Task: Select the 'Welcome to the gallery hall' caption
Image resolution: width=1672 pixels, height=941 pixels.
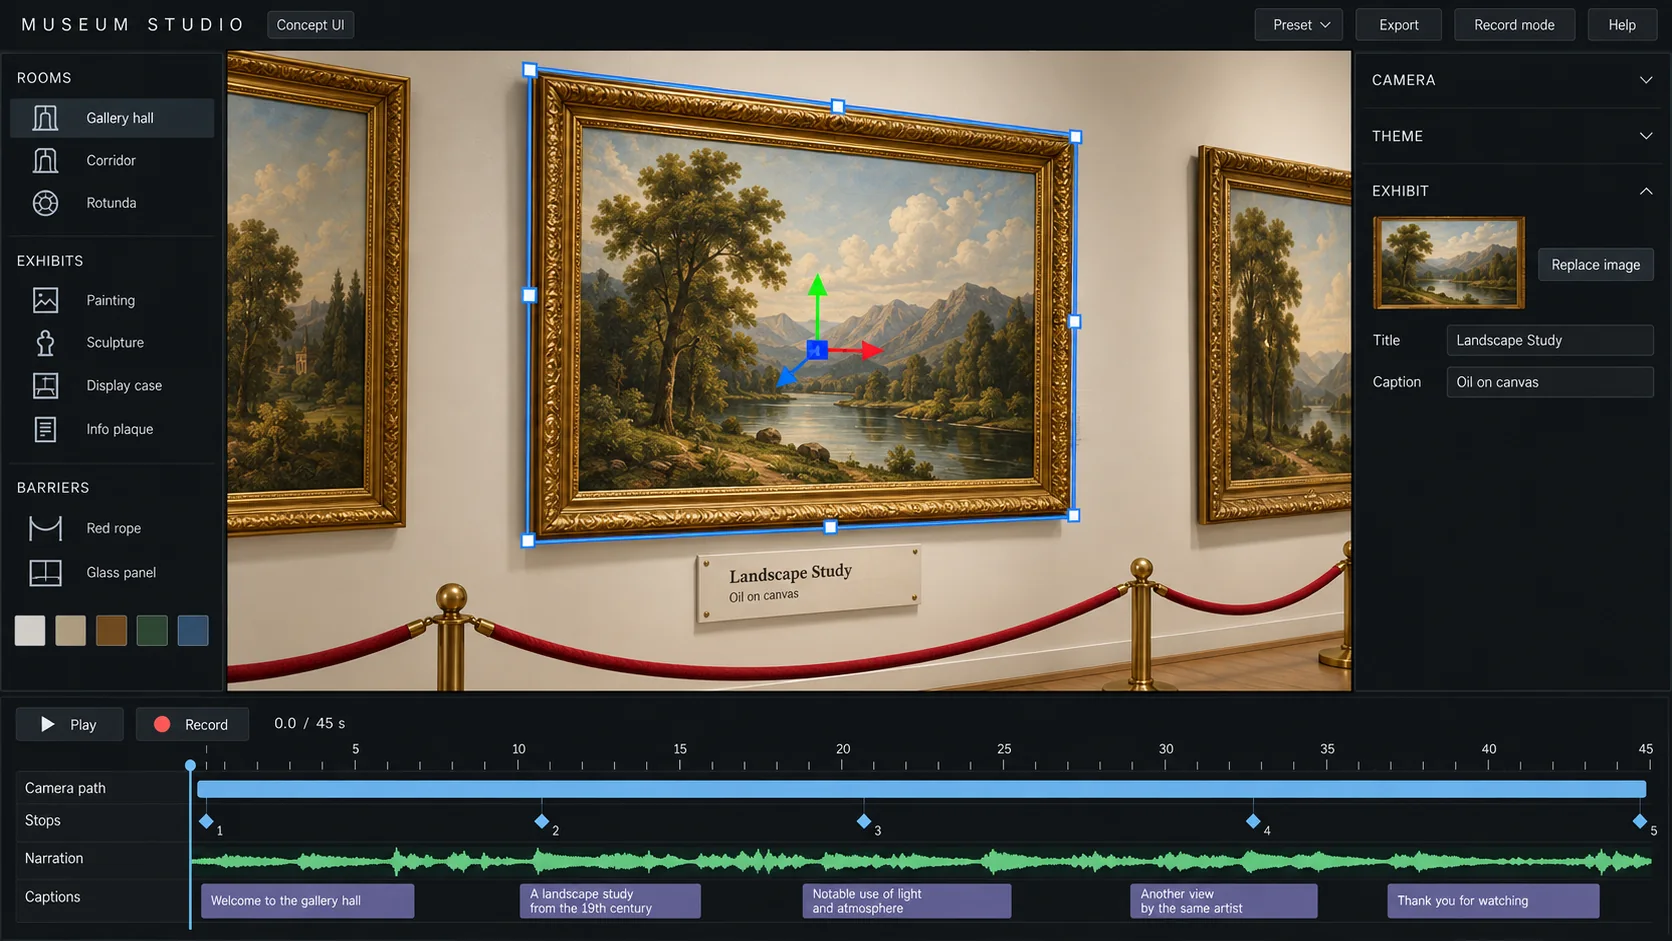Action: coord(307,901)
